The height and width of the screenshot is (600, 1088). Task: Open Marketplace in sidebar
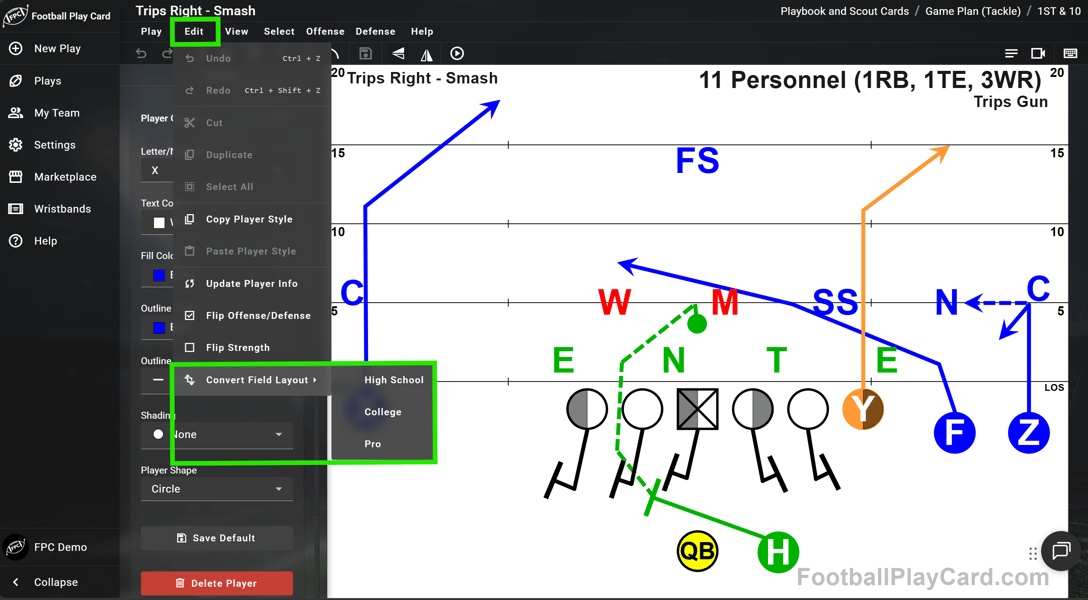(x=58, y=177)
